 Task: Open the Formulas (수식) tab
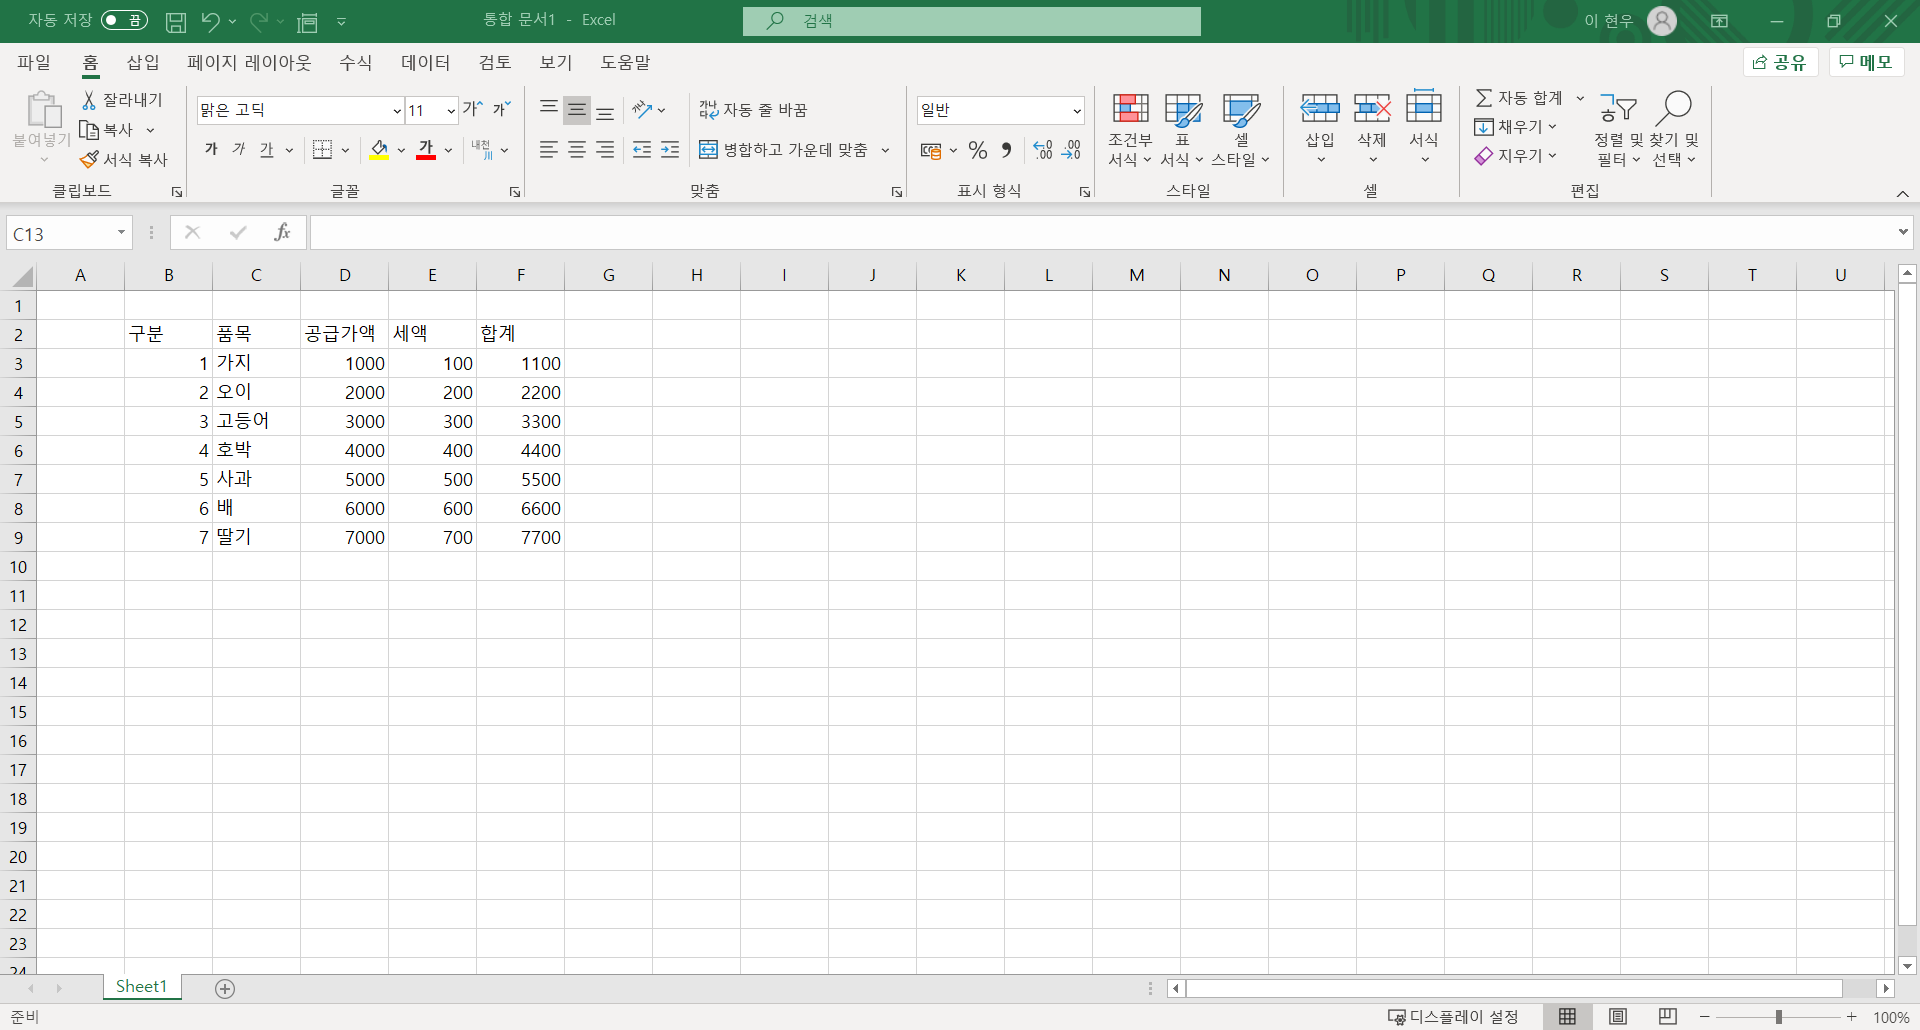point(355,62)
